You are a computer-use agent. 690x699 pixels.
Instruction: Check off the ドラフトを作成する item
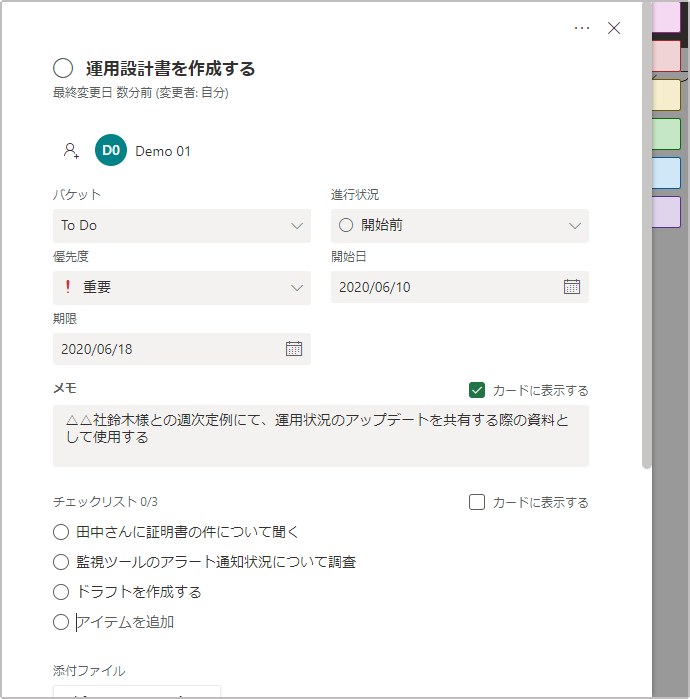(x=61, y=592)
